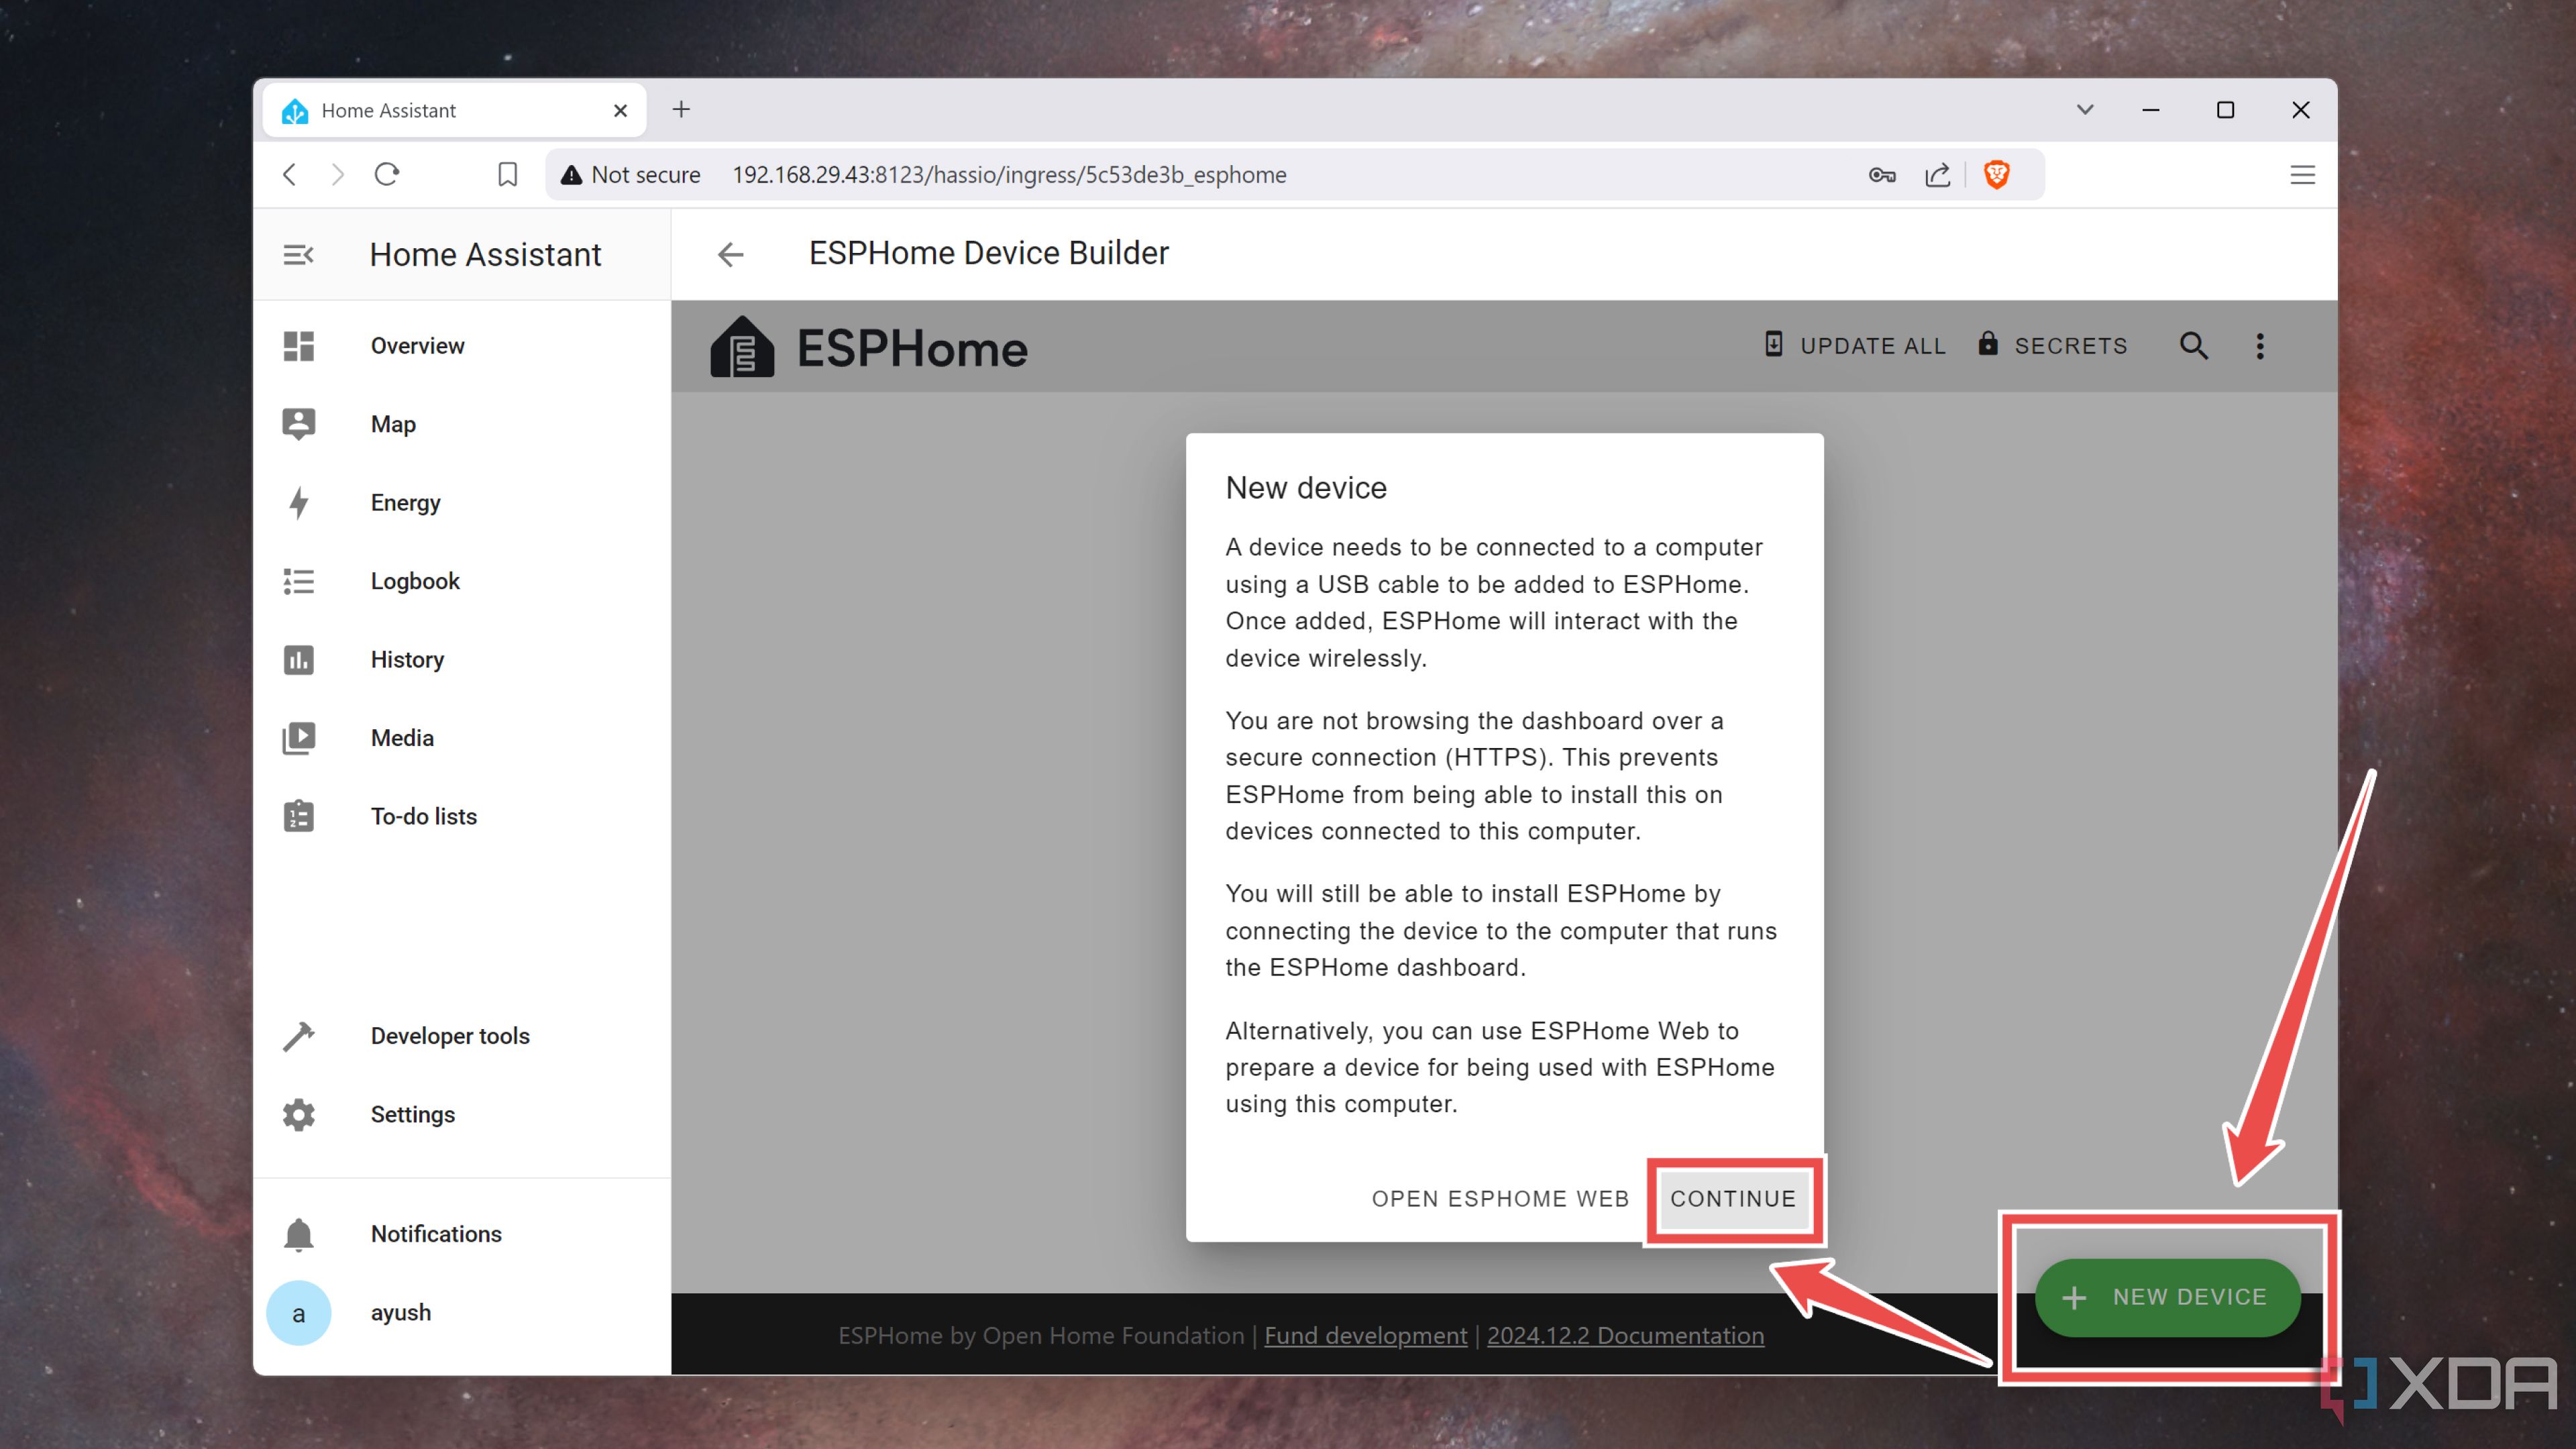Image resolution: width=2576 pixels, height=1449 pixels.
Task: Open the tab search dropdown chevron
Action: coord(2085,109)
